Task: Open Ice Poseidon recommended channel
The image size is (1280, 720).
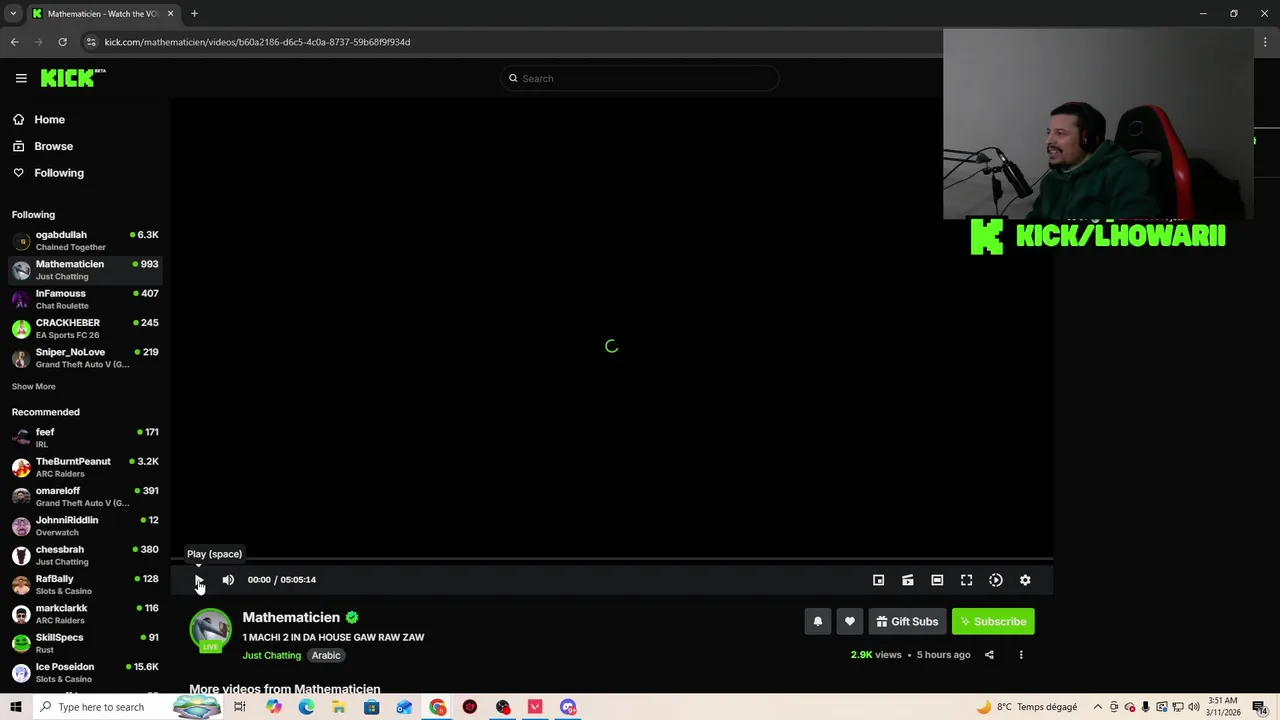Action: (85, 672)
